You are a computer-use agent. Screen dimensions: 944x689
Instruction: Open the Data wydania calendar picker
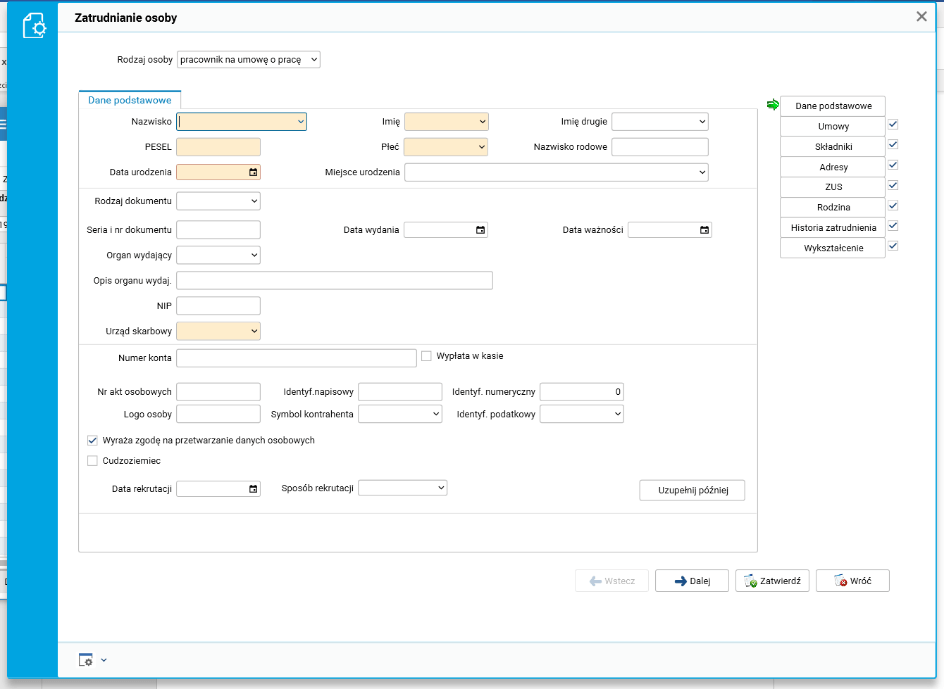click(480, 230)
